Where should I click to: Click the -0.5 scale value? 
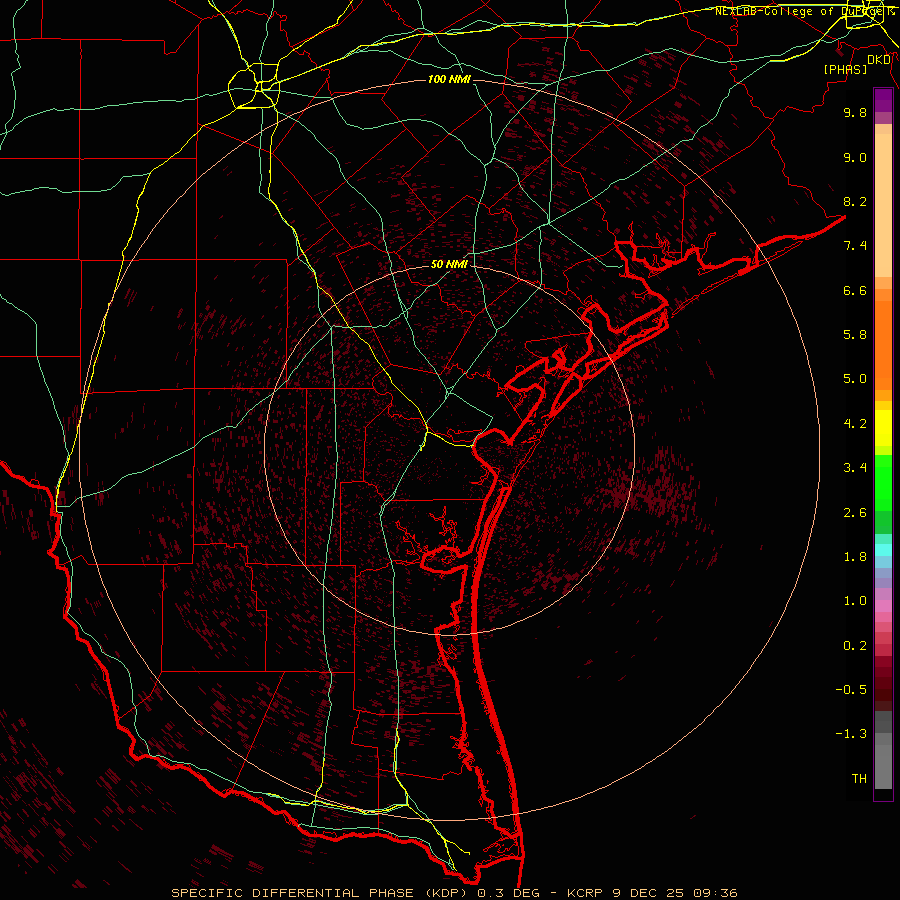(851, 690)
